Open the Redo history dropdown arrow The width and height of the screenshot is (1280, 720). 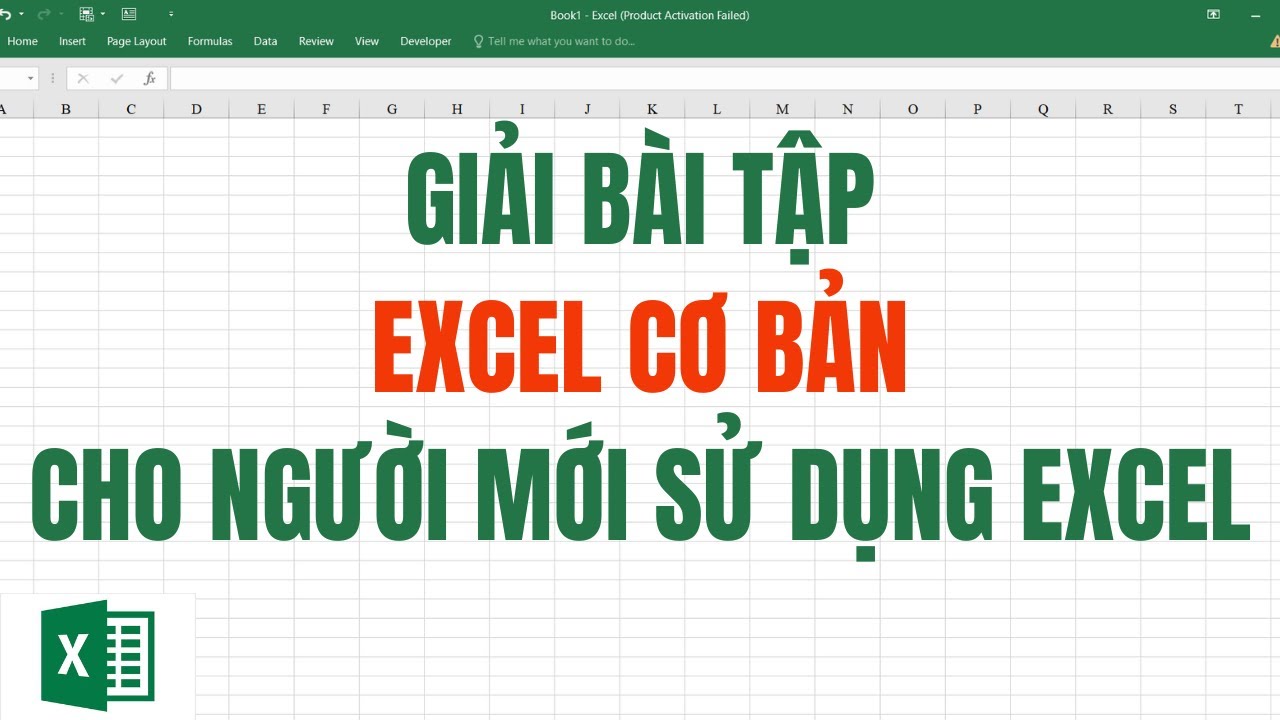pyautogui.click(x=61, y=15)
